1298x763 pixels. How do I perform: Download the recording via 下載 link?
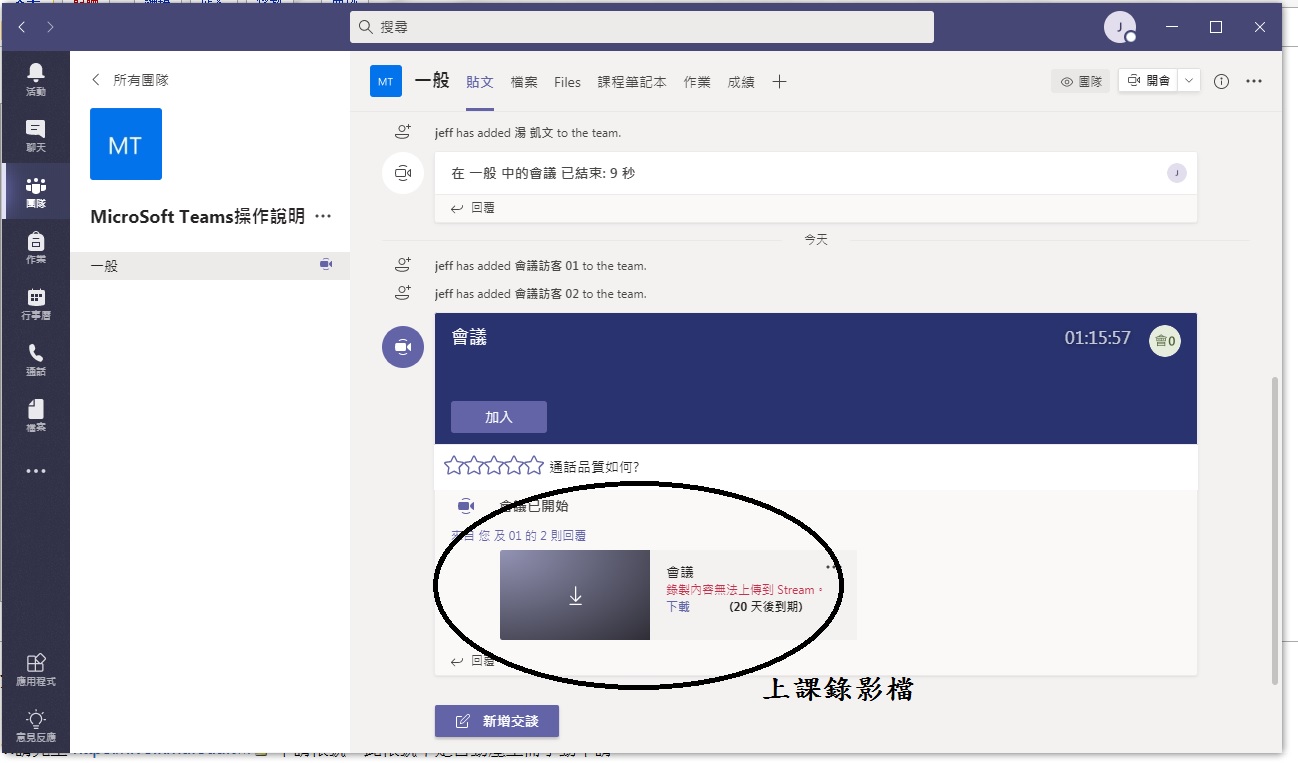tap(678, 606)
